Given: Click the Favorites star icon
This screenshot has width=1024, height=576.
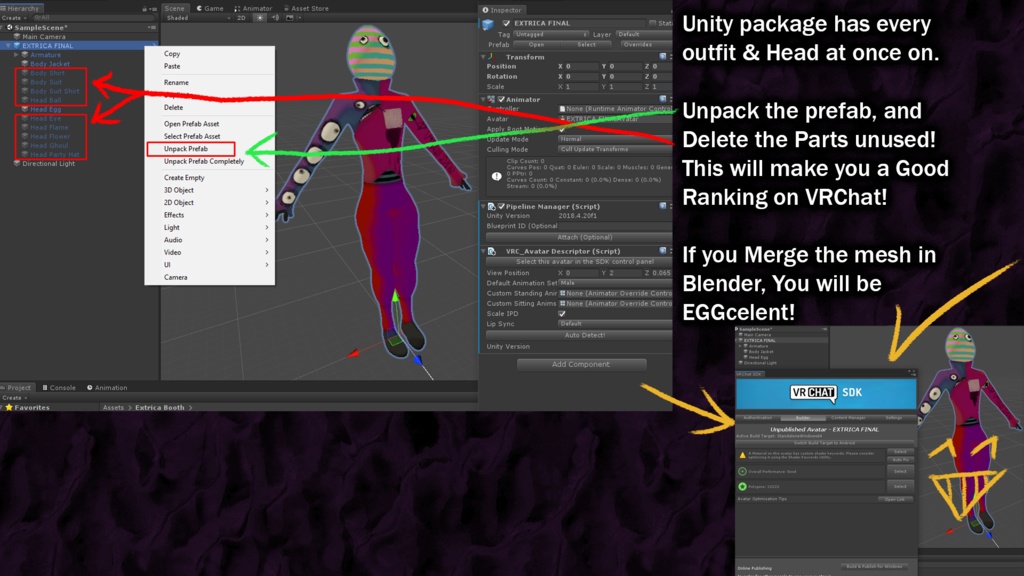Looking at the screenshot, I should click(9, 407).
